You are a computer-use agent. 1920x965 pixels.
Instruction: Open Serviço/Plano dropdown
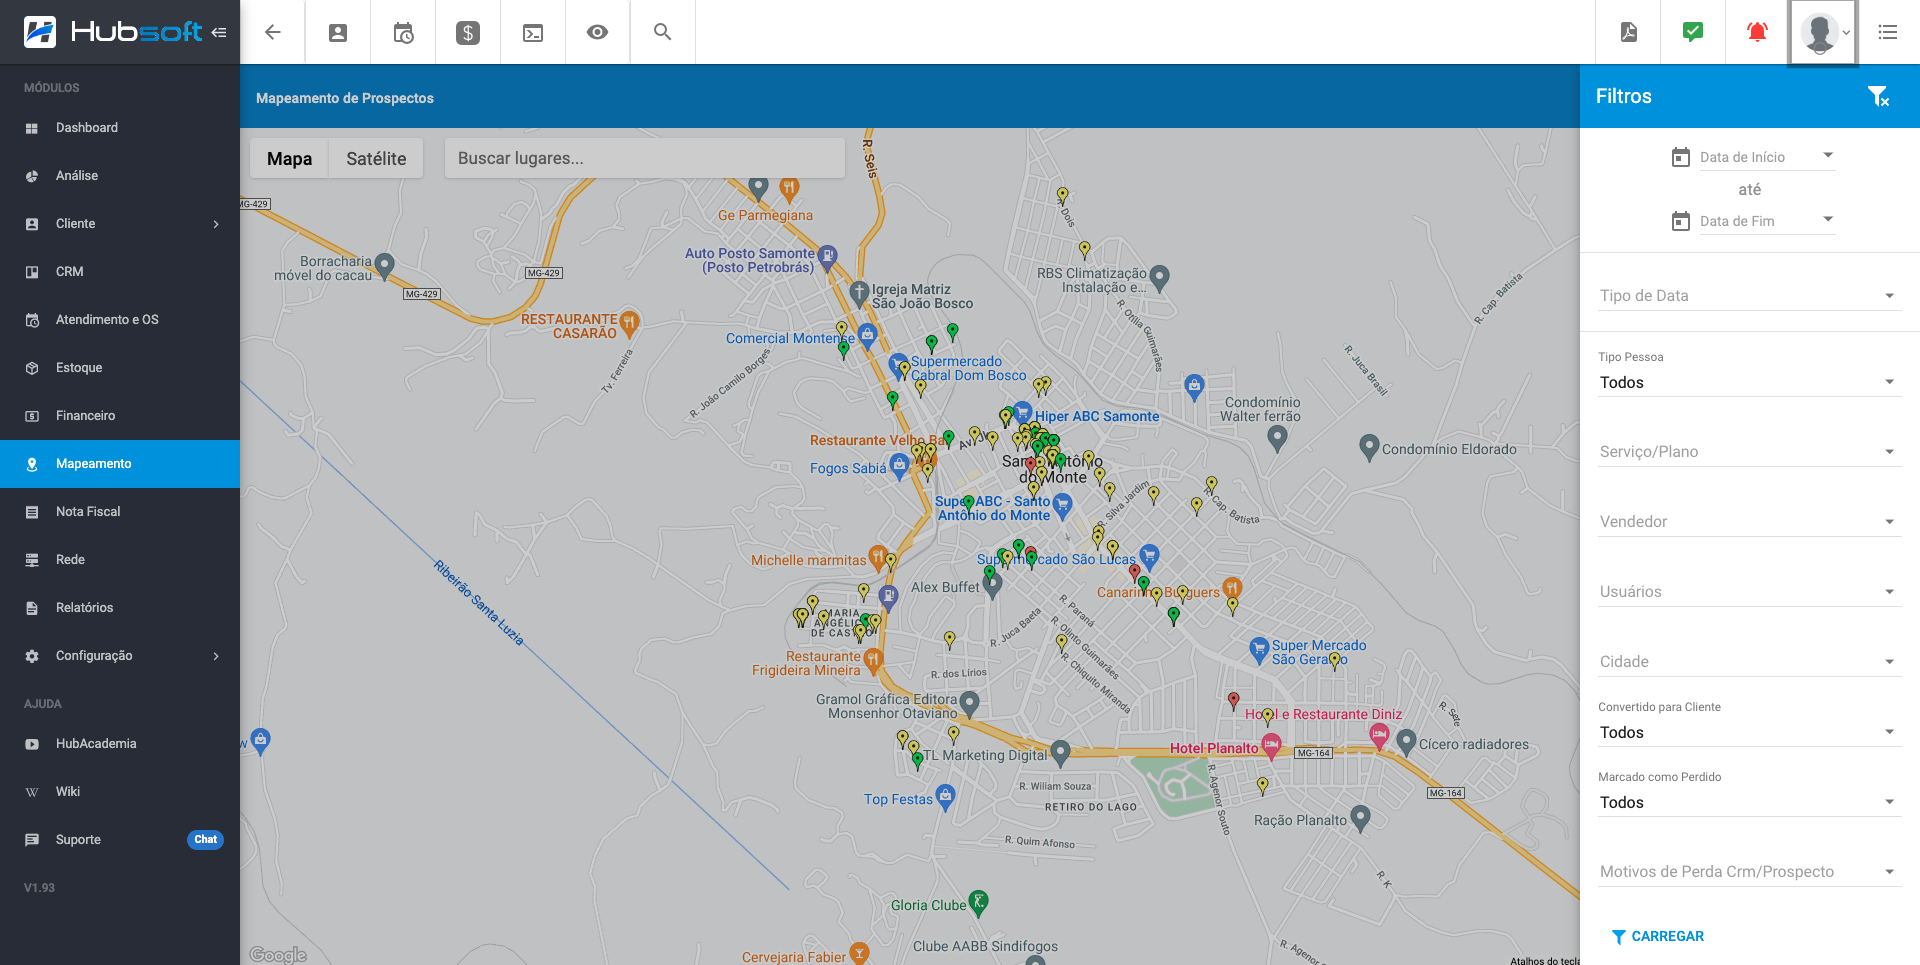1749,452
